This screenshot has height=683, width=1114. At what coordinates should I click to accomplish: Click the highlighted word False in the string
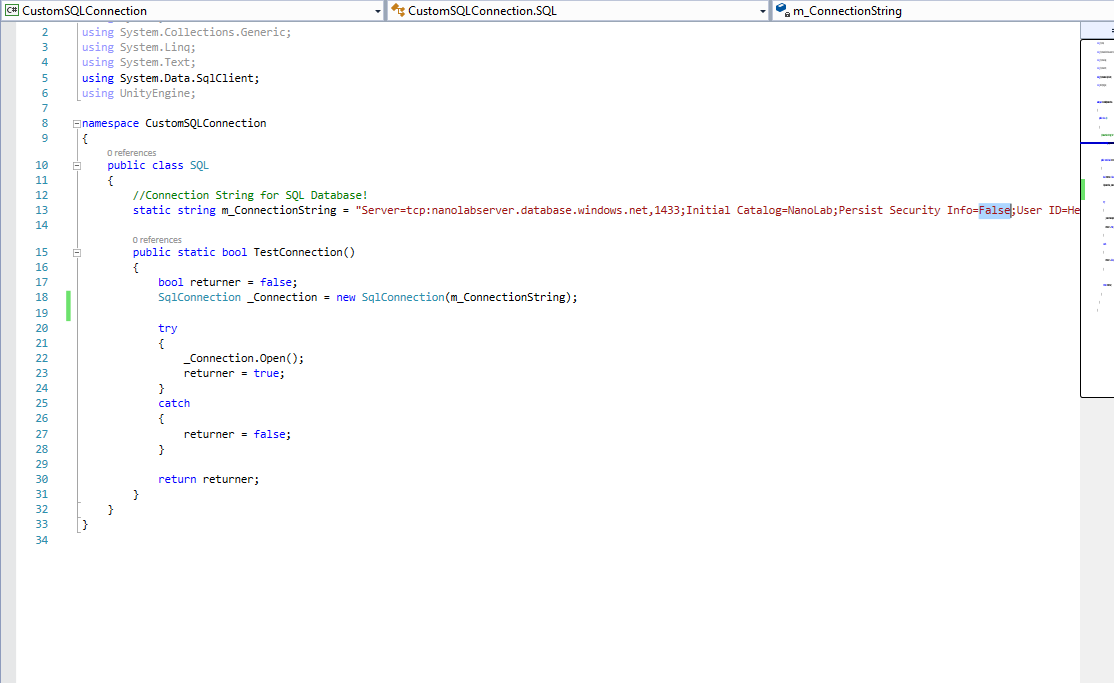coord(994,210)
